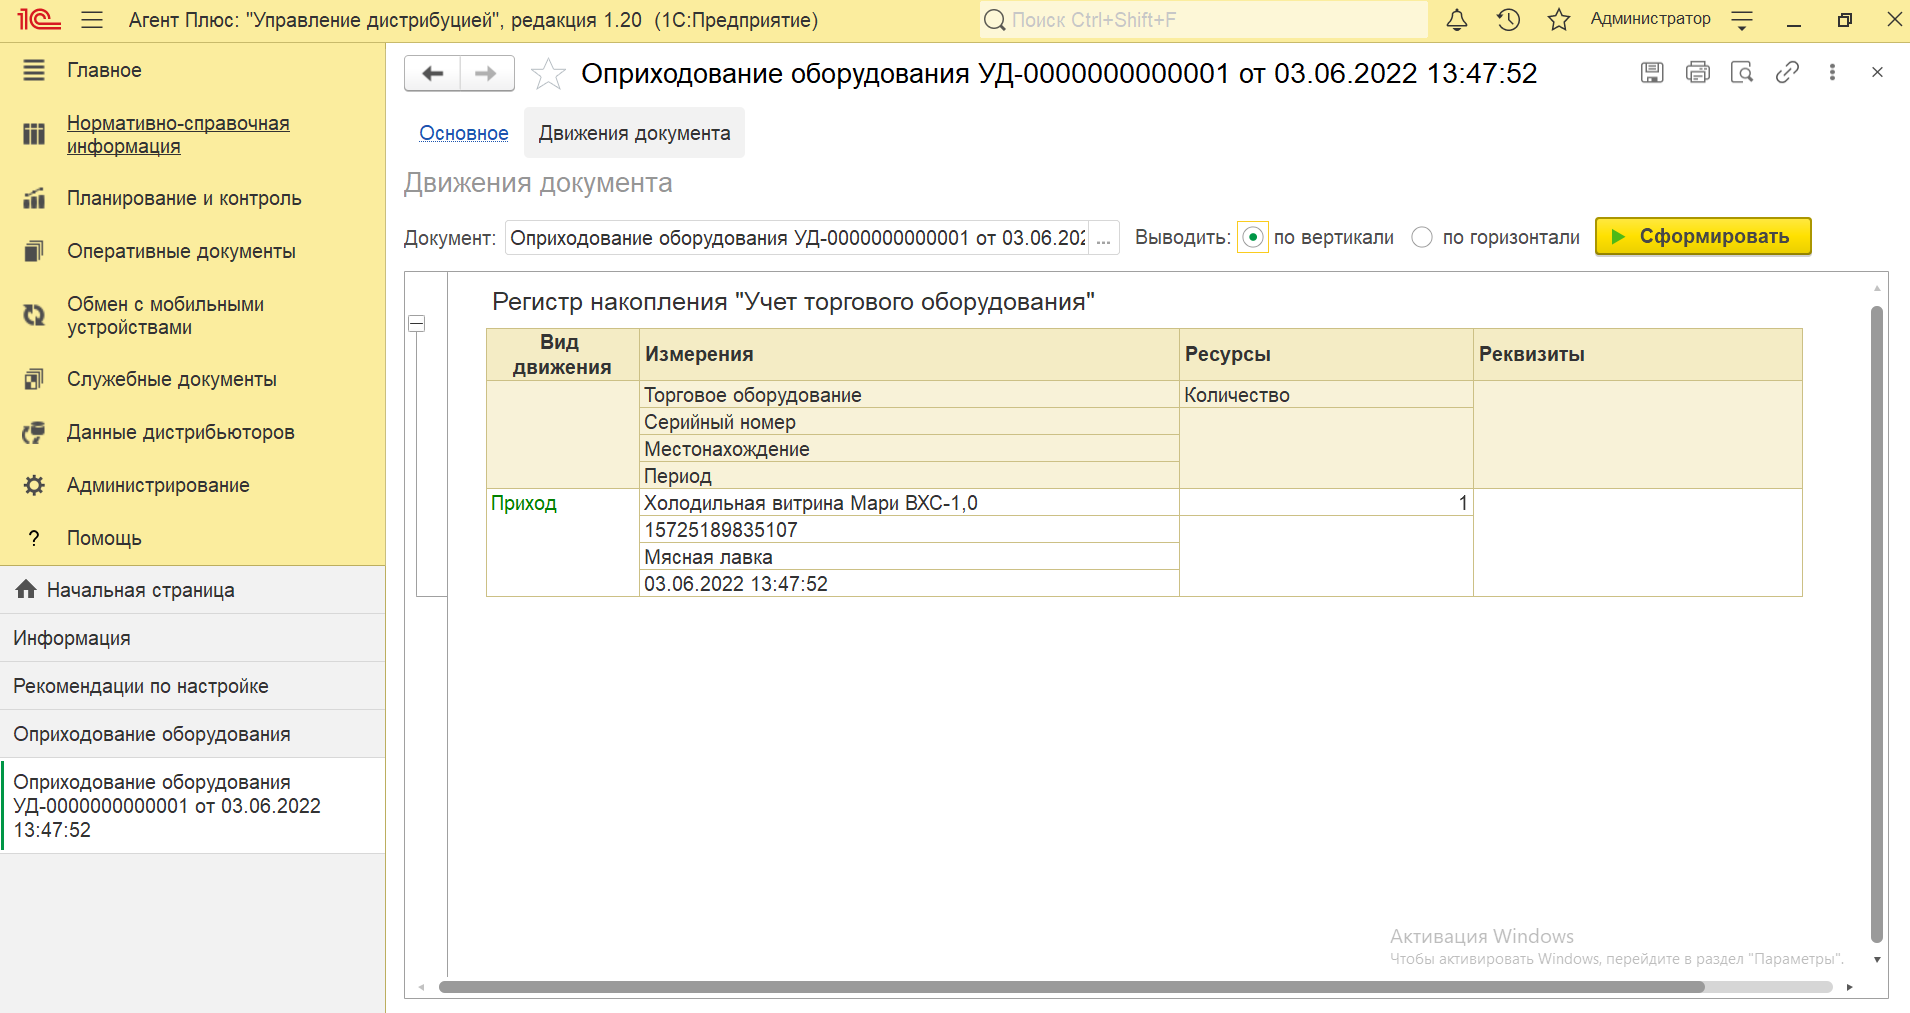Open the three-dot more actions menu

pos(1832,72)
